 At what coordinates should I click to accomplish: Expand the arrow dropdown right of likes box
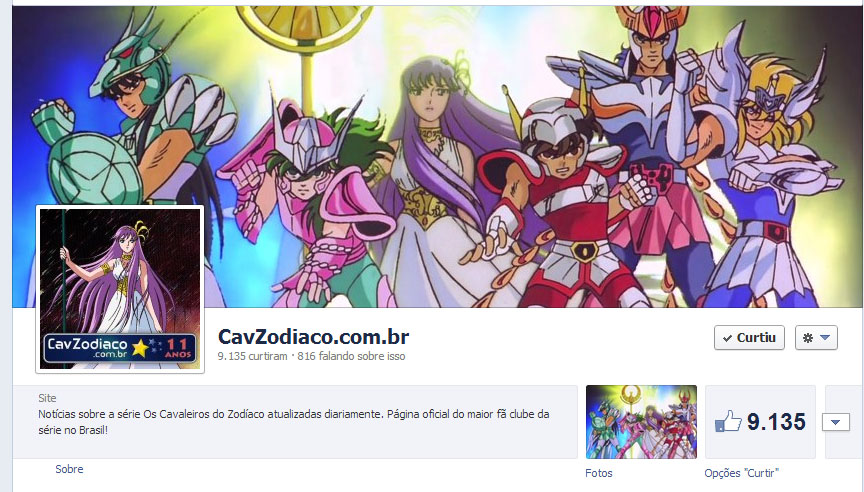[x=835, y=422]
